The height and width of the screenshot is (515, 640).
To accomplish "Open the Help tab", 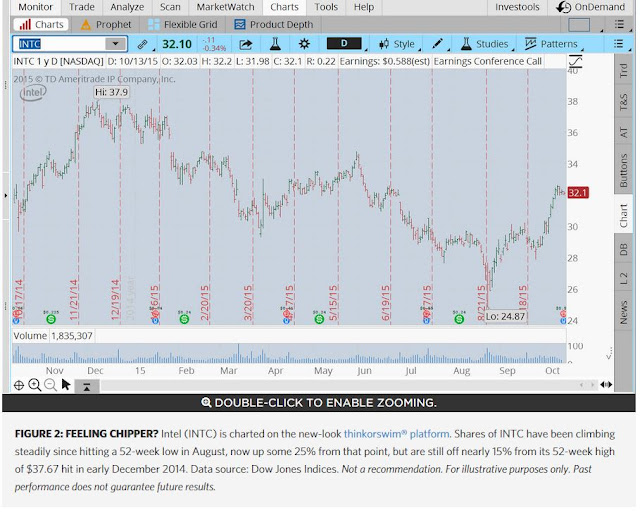I will pyautogui.click(x=364, y=7).
